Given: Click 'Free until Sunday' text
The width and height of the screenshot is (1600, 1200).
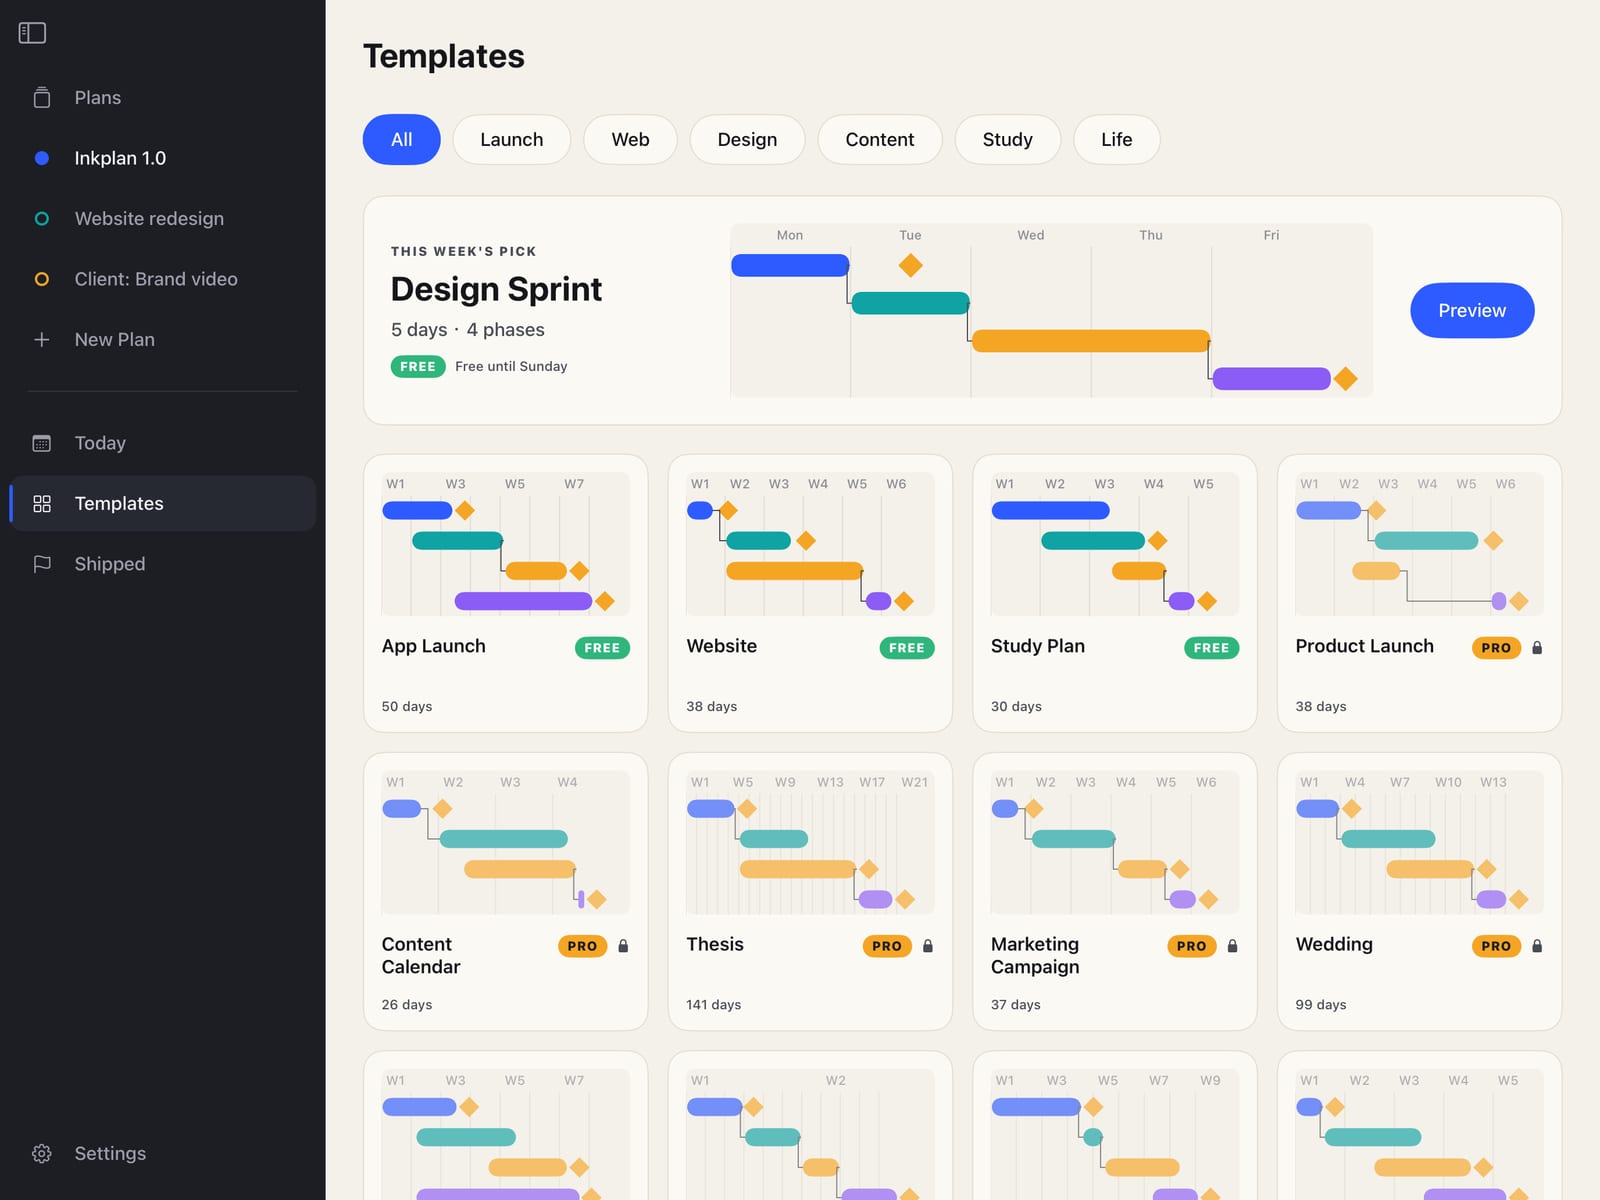Looking at the screenshot, I should (x=511, y=366).
